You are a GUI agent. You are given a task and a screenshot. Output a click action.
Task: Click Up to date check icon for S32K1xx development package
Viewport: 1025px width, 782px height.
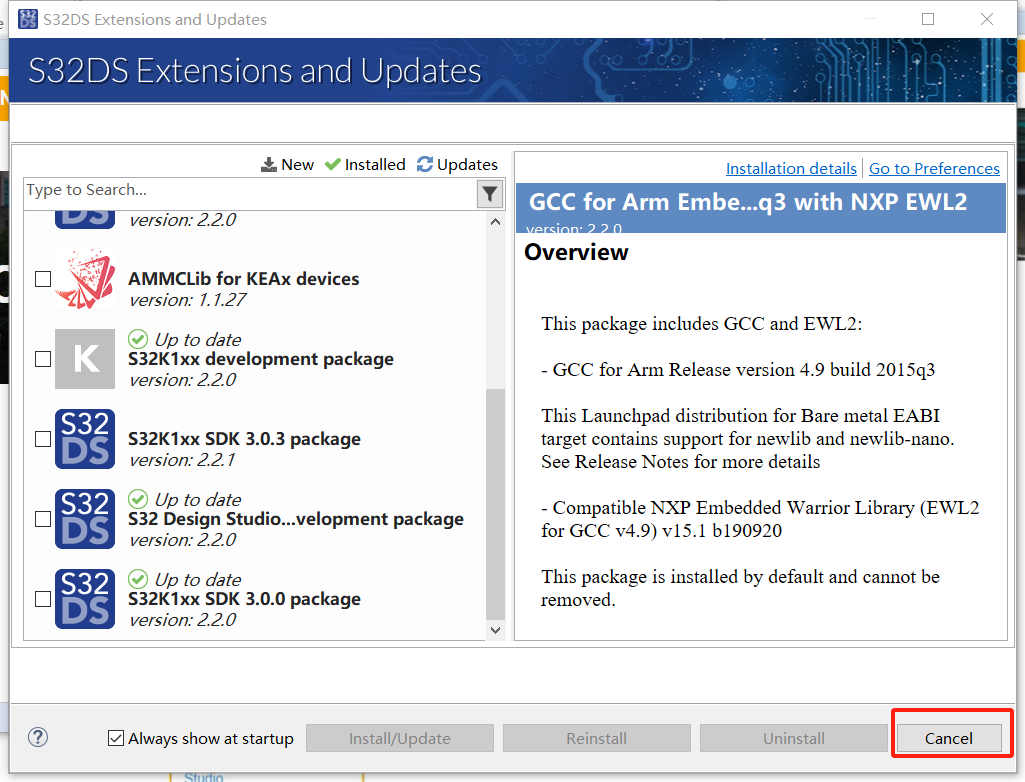138,339
